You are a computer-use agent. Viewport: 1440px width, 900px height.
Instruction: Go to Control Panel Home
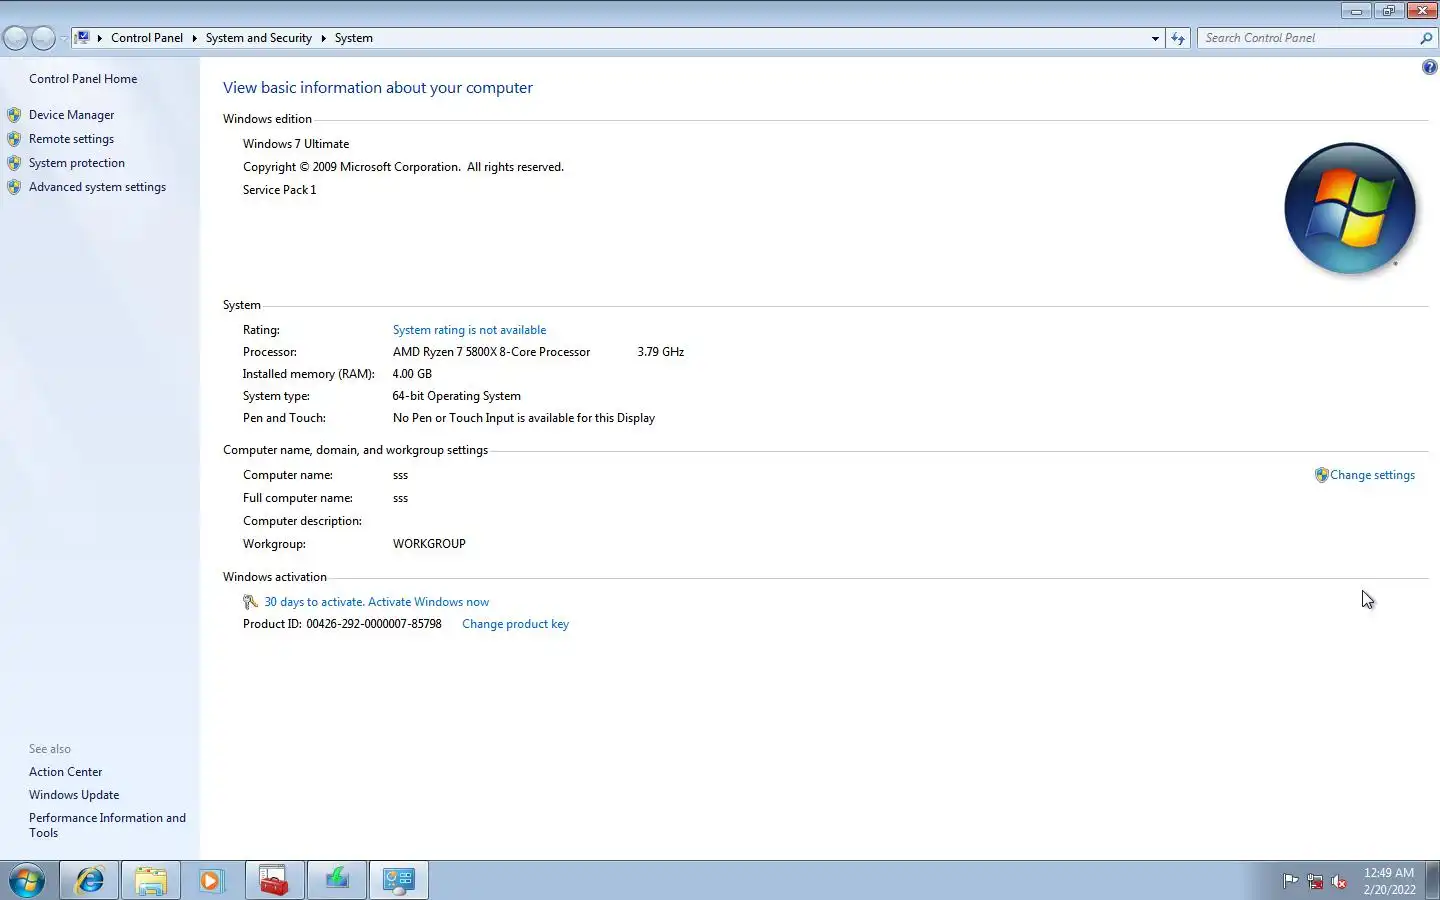tap(83, 79)
